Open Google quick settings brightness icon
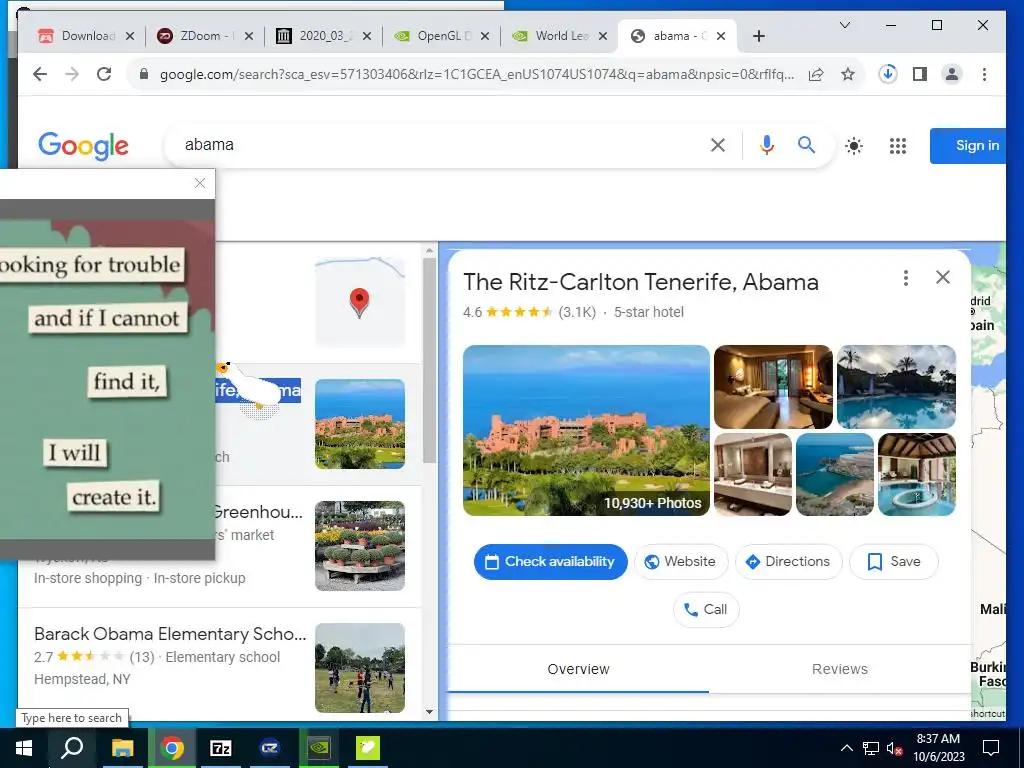 click(854, 146)
